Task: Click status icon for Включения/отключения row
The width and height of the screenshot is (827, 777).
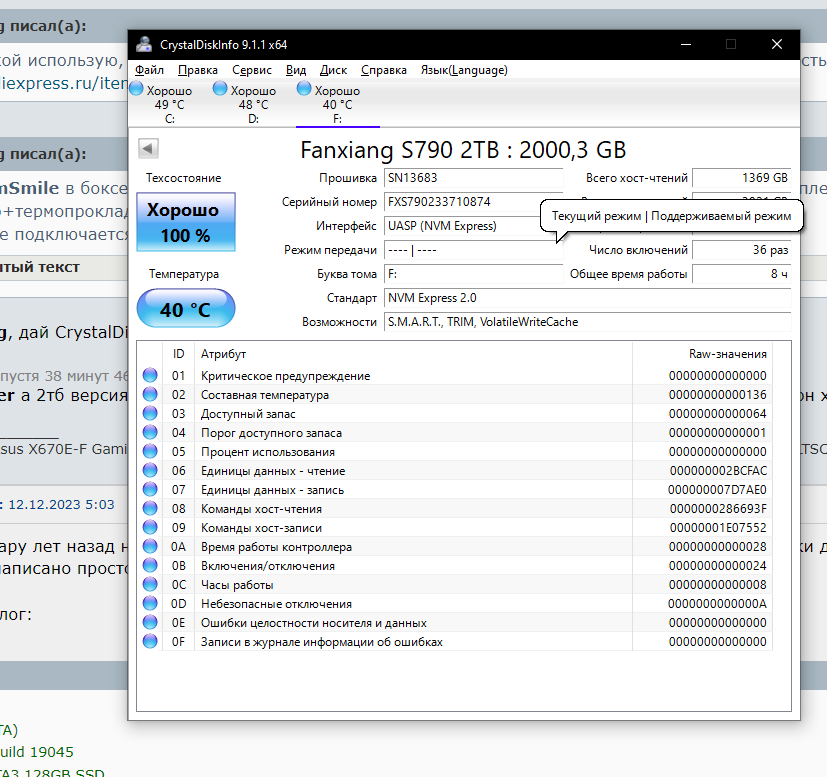Action: [150, 565]
